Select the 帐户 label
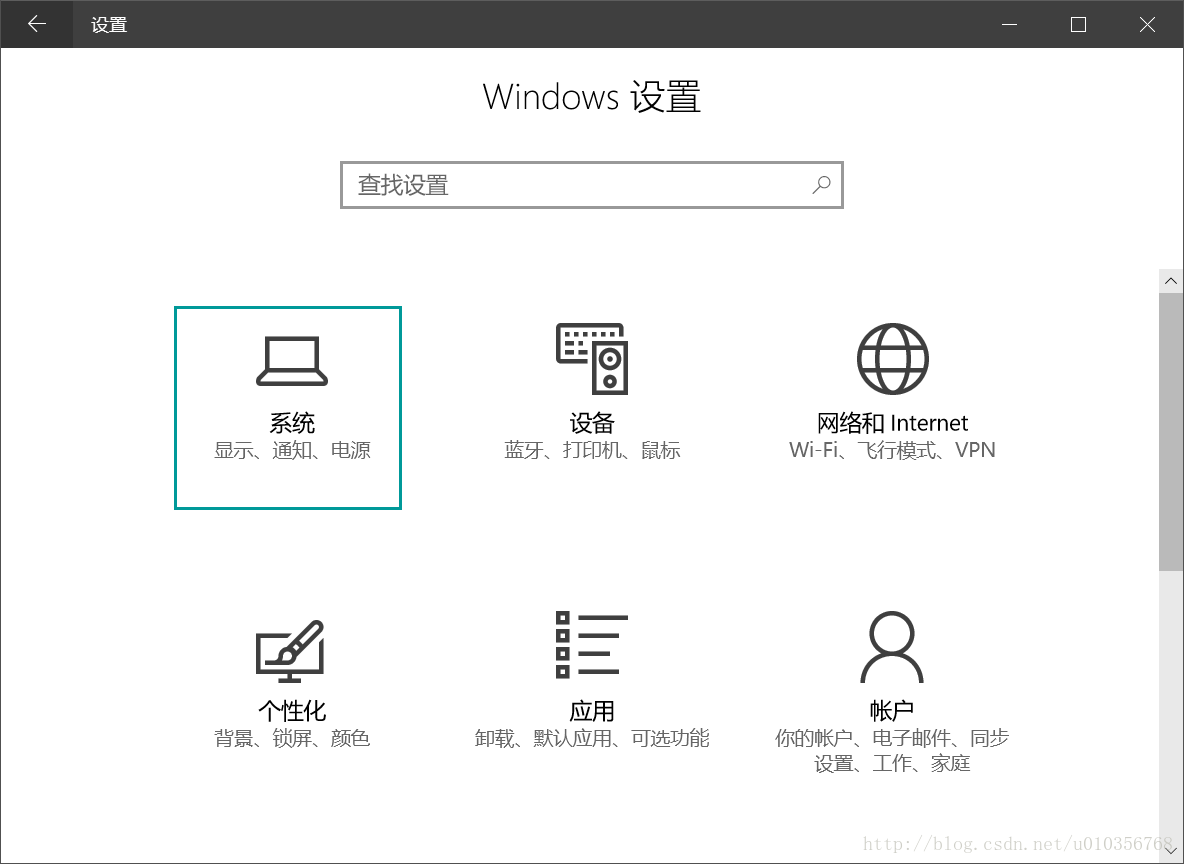This screenshot has width=1184, height=864. tap(892, 711)
